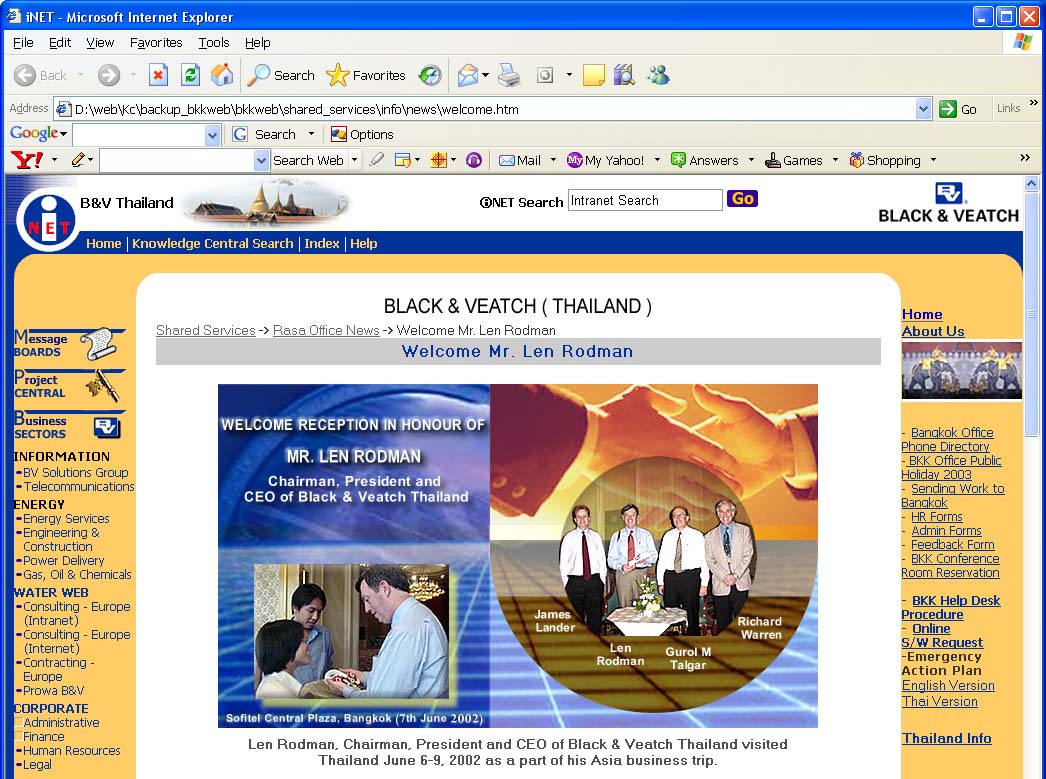Open the Research books icon
The height and width of the screenshot is (779, 1046).
(624, 75)
